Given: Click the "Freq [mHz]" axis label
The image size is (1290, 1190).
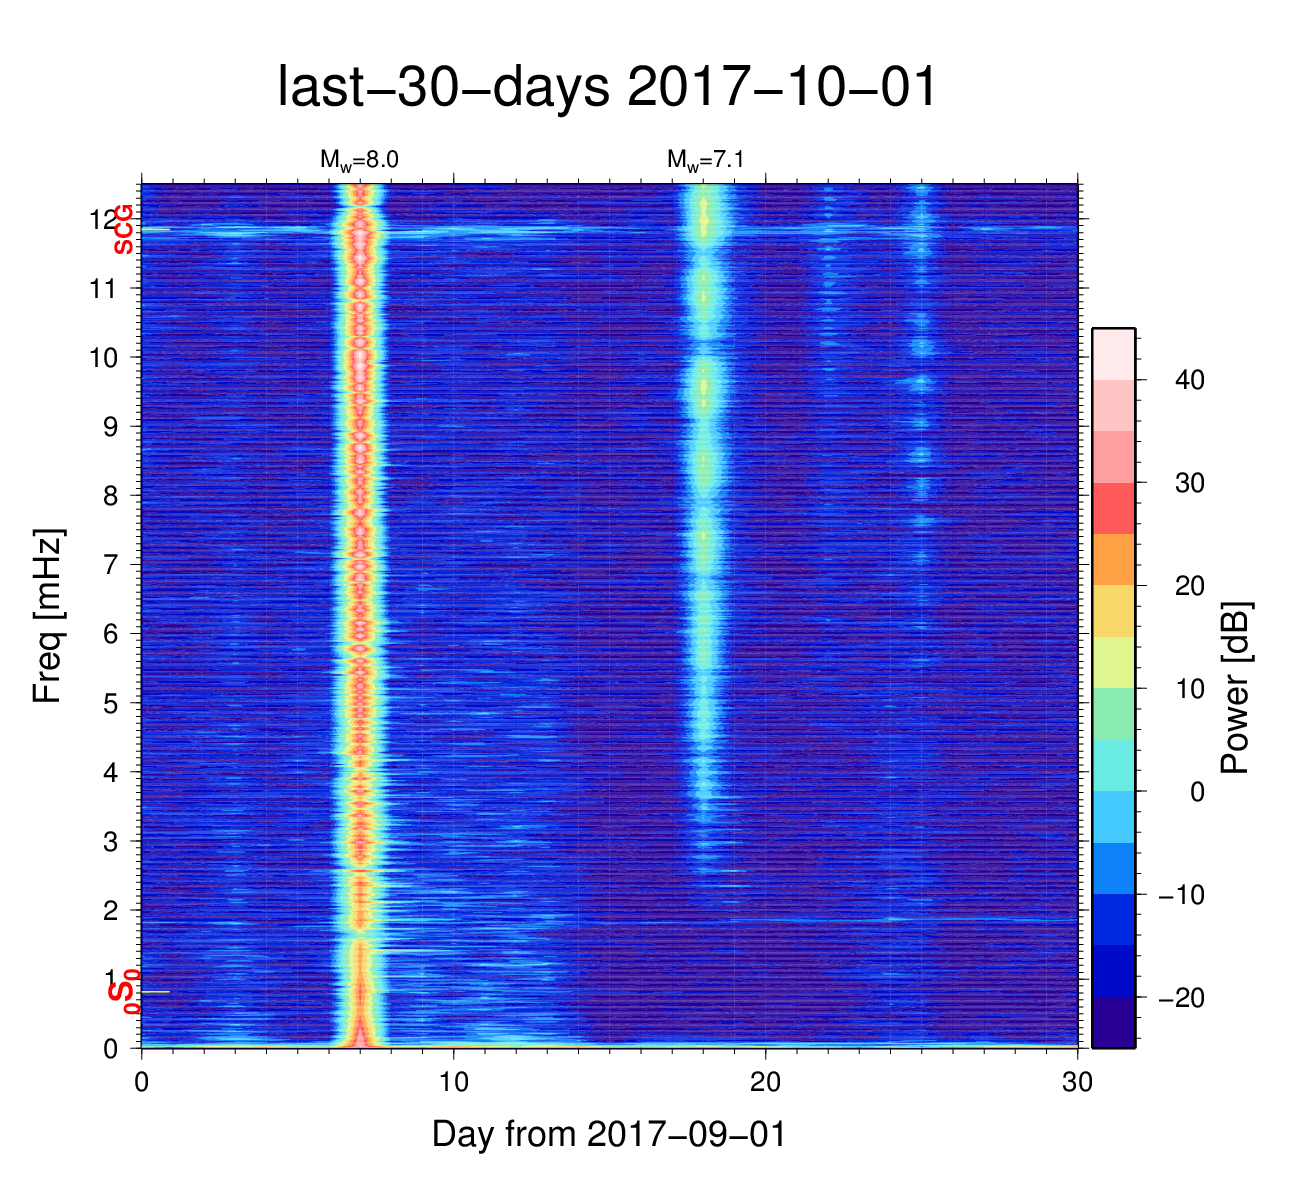Looking at the screenshot, I should 48,616.
